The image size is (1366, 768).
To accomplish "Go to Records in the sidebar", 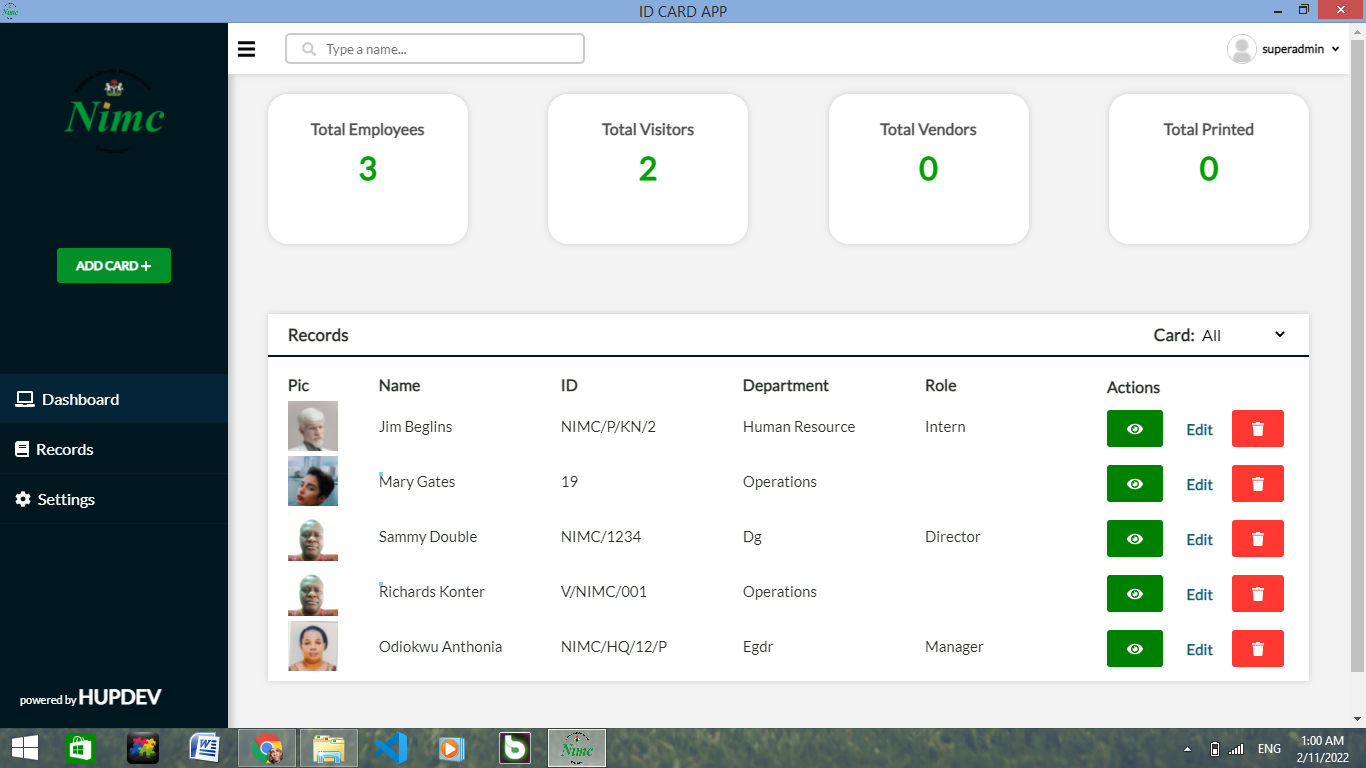I will (x=114, y=449).
